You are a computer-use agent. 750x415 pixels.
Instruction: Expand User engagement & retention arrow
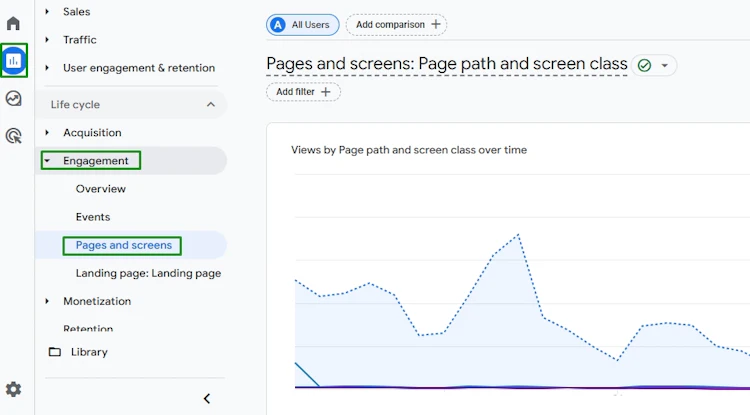(47, 68)
